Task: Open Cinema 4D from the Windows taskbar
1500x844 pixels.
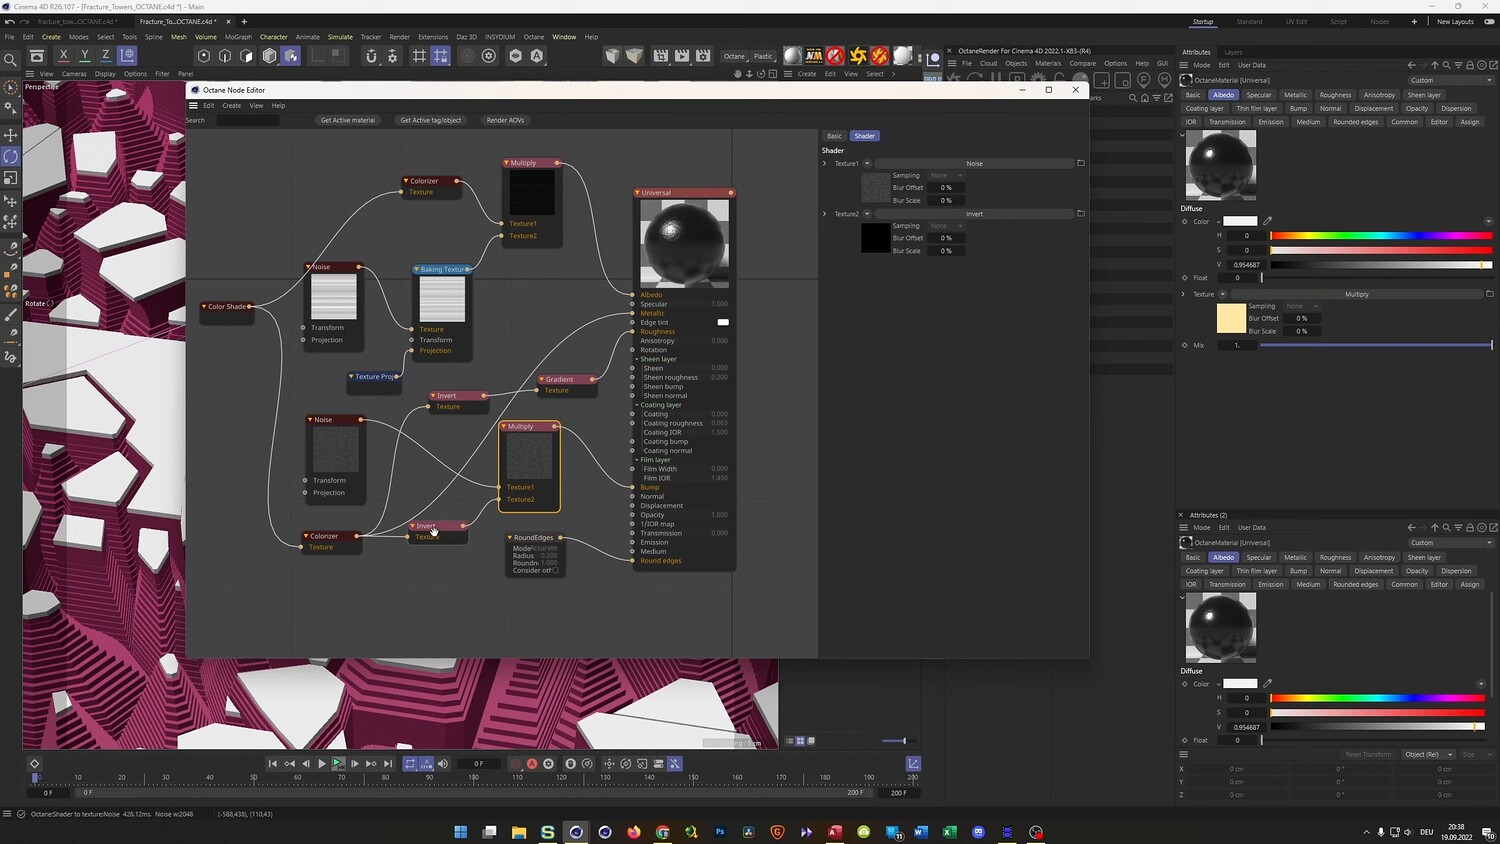Action: point(576,832)
